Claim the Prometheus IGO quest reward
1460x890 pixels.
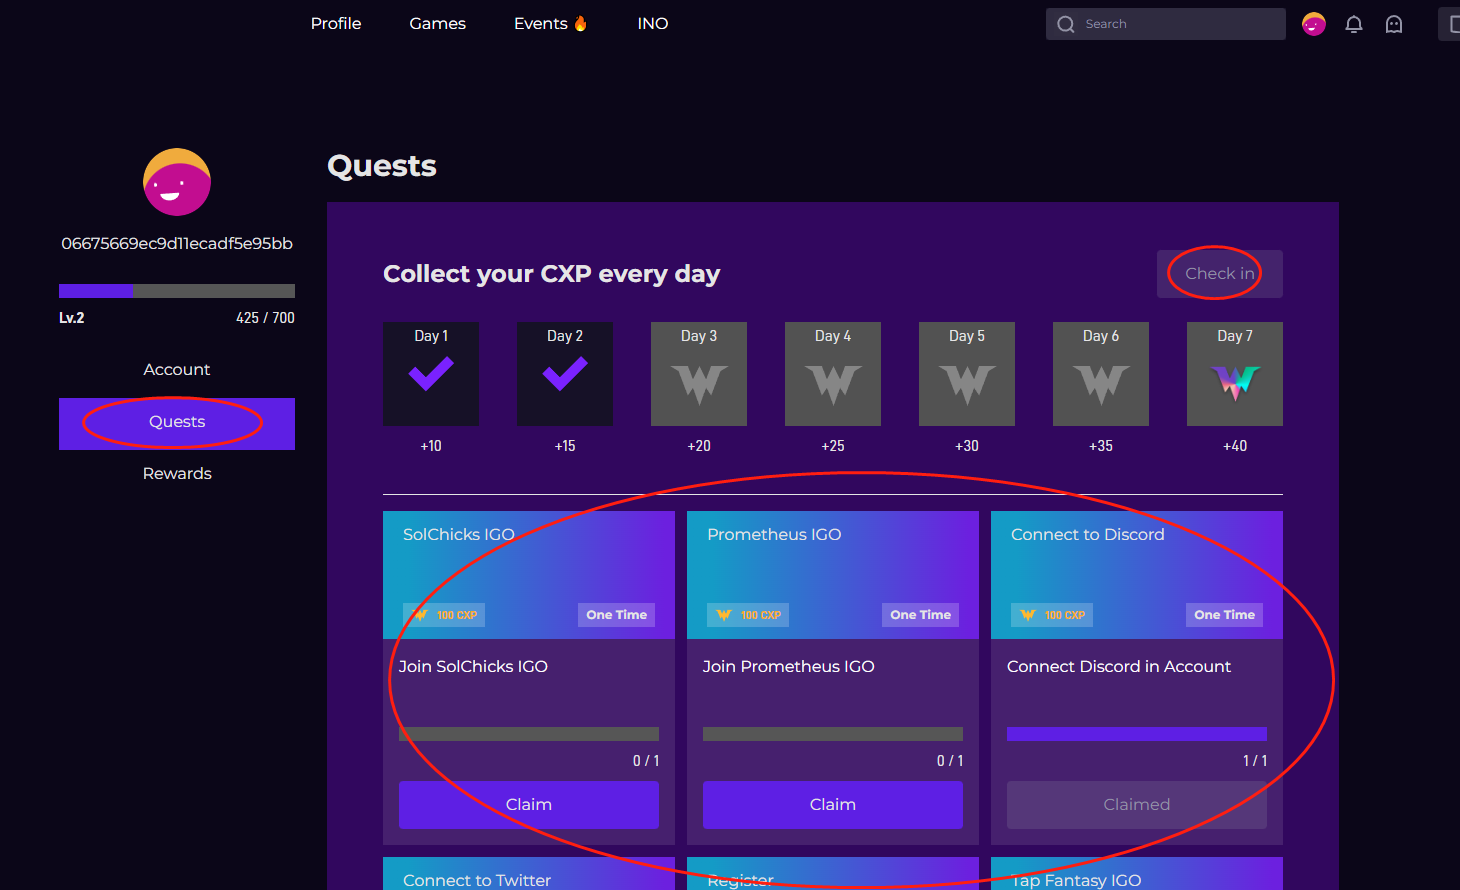click(x=833, y=805)
